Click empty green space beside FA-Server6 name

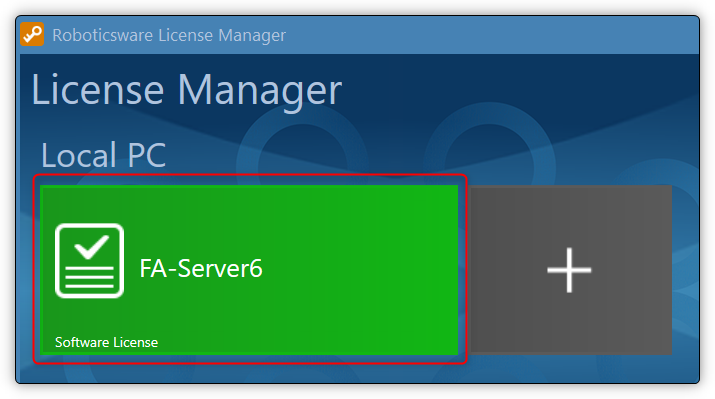(x=360, y=268)
